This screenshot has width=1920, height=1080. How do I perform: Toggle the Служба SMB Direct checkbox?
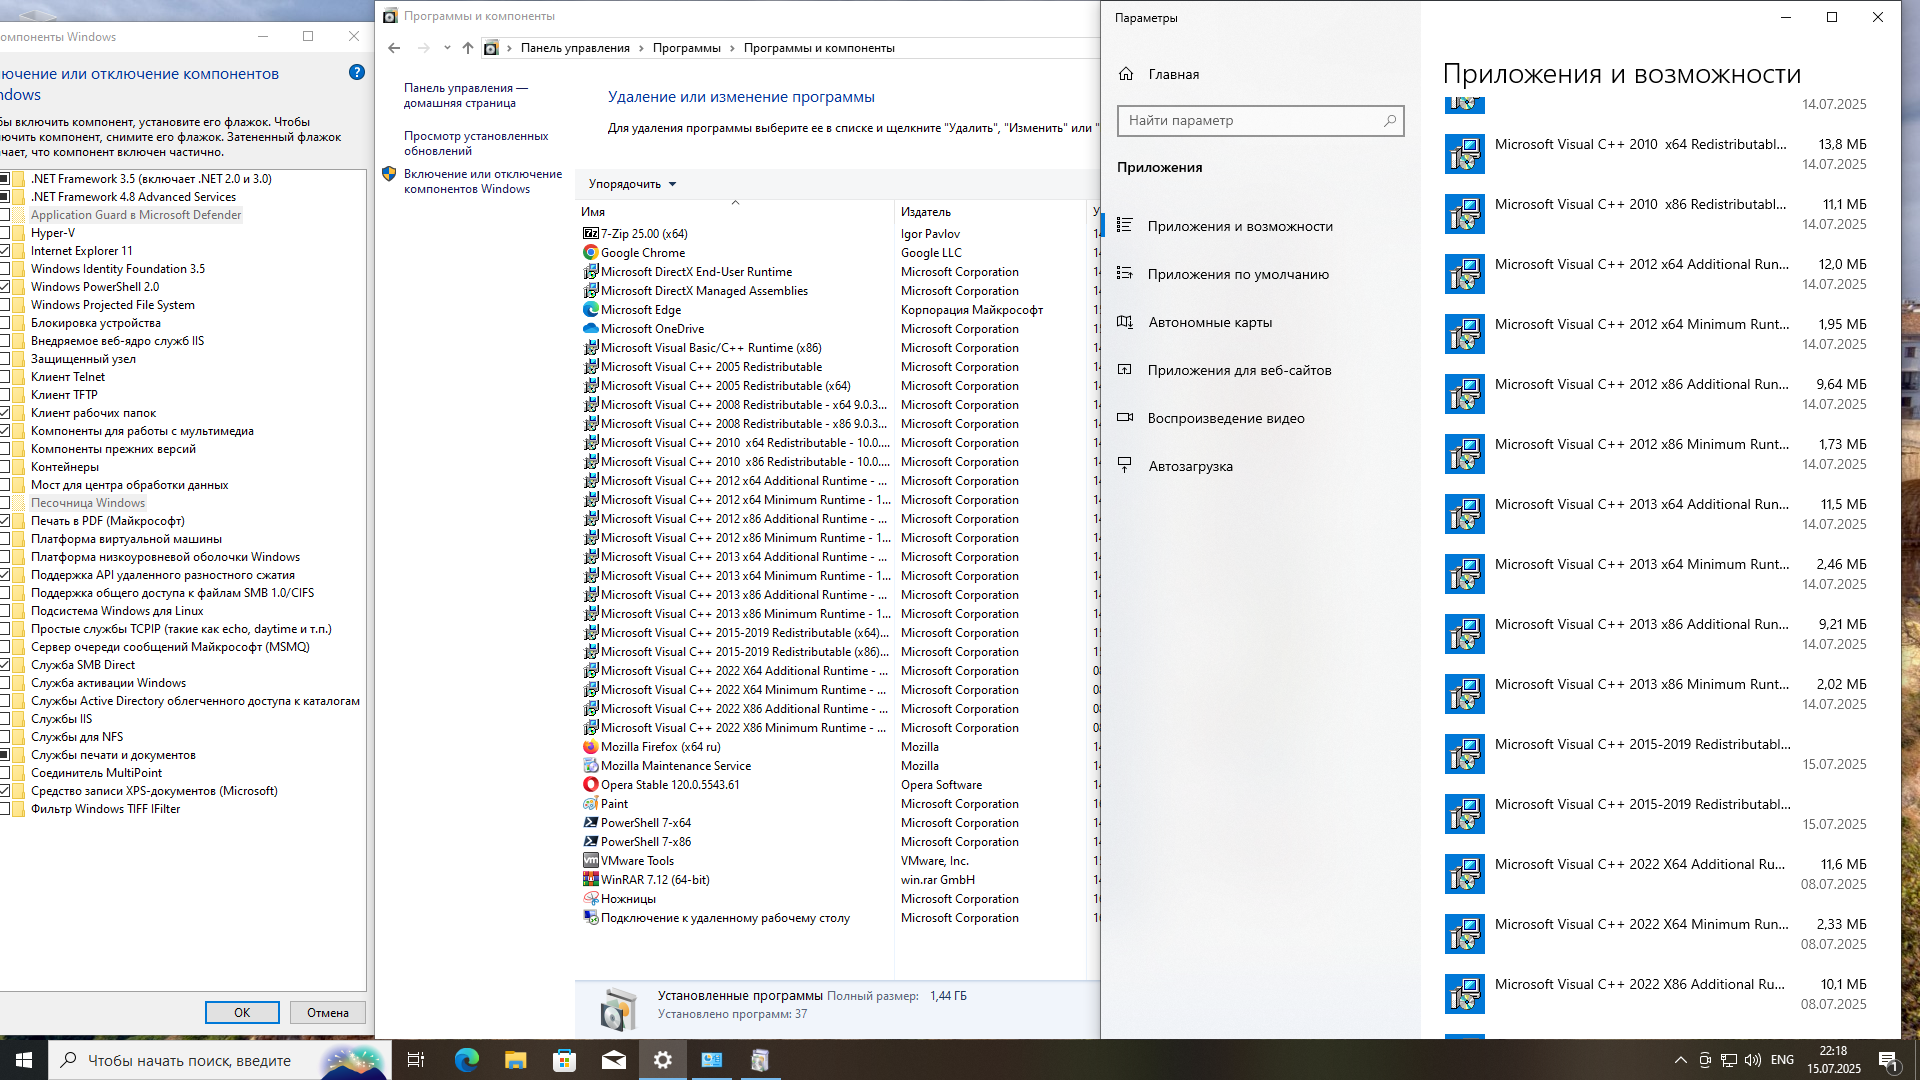coord(5,665)
